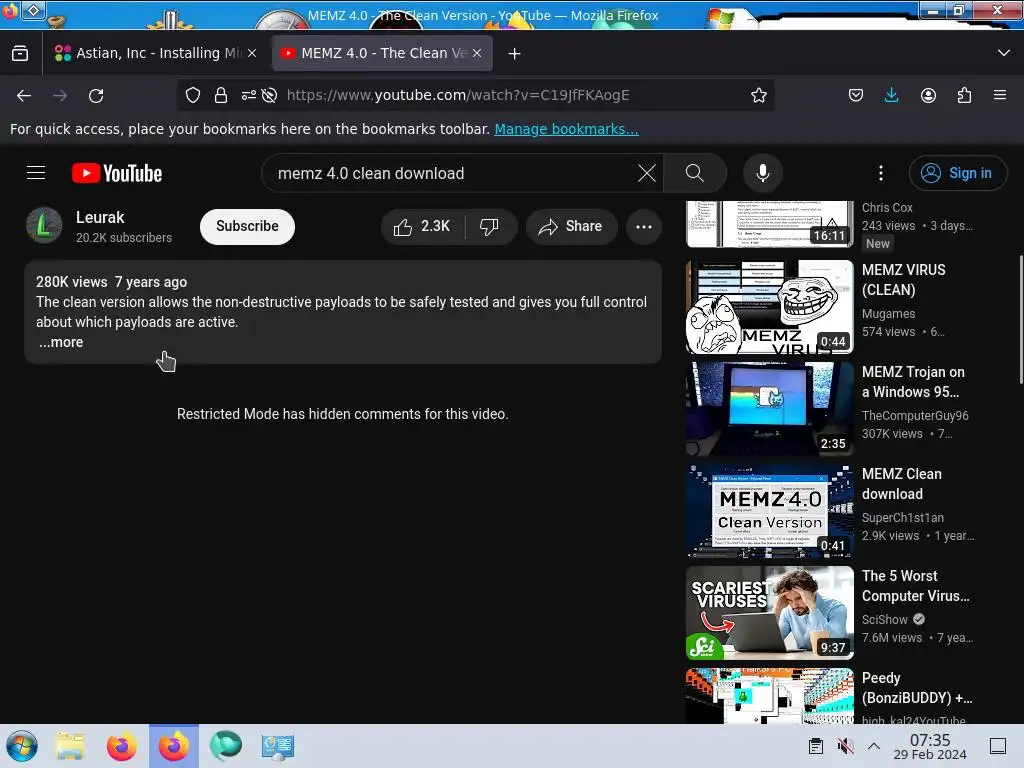This screenshot has width=1024, height=768.
Task: Open network computers icon in taskbar
Action: tap(278, 746)
